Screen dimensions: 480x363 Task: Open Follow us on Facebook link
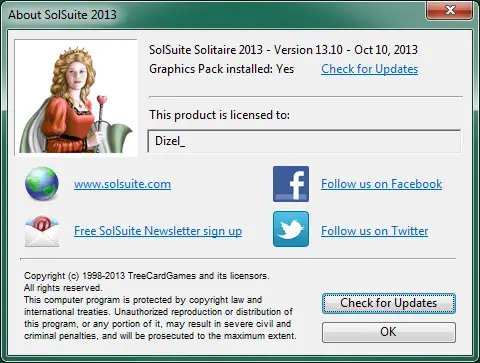point(382,184)
